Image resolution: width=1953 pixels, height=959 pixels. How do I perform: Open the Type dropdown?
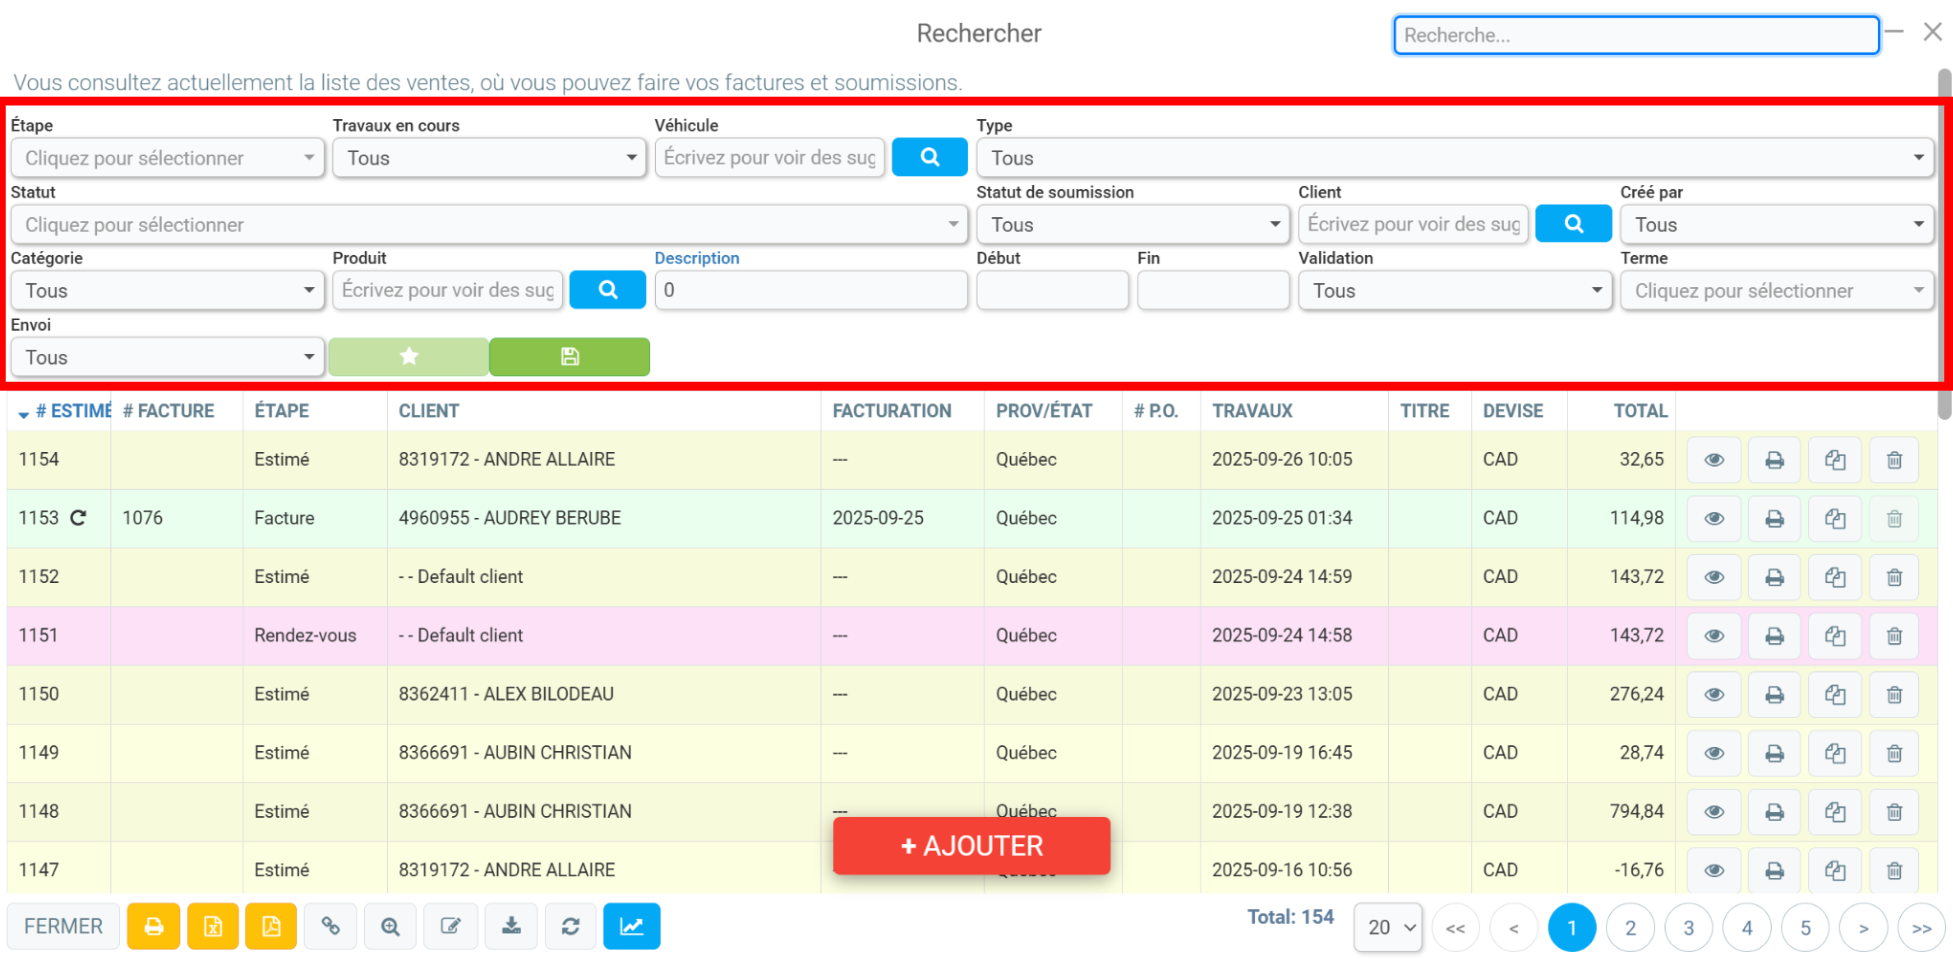pos(1455,158)
